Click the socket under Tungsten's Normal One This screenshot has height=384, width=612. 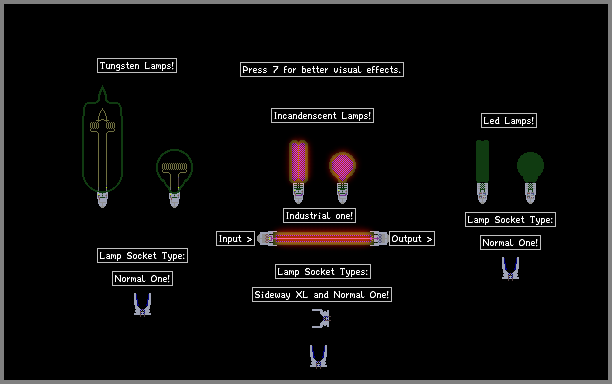[x=142, y=304]
